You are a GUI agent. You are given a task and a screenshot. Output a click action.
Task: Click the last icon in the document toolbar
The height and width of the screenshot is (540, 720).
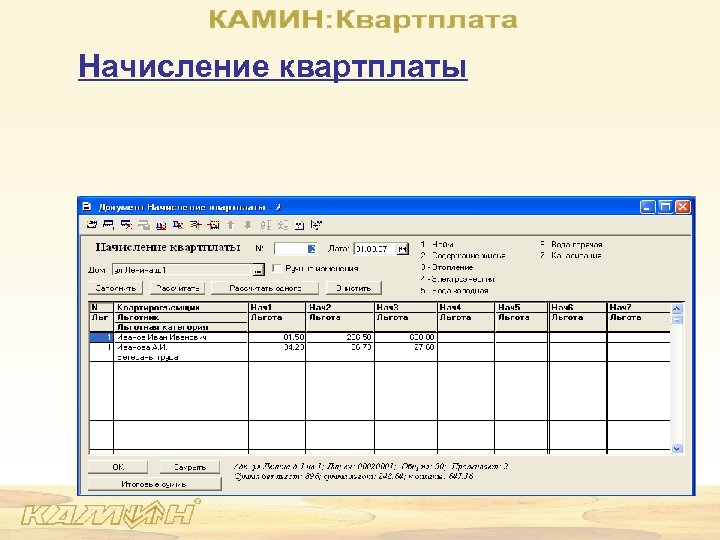316,225
